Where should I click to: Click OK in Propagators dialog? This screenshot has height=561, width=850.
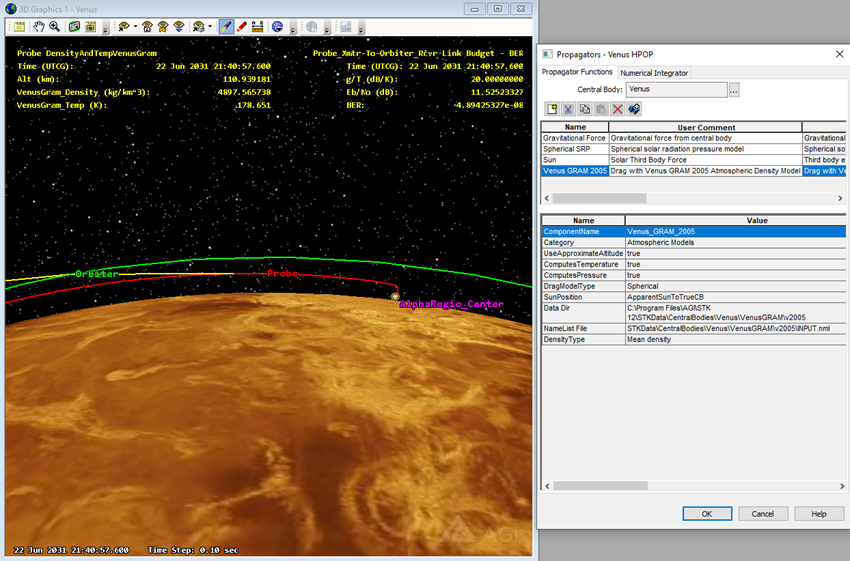click(x=707, y=514)
